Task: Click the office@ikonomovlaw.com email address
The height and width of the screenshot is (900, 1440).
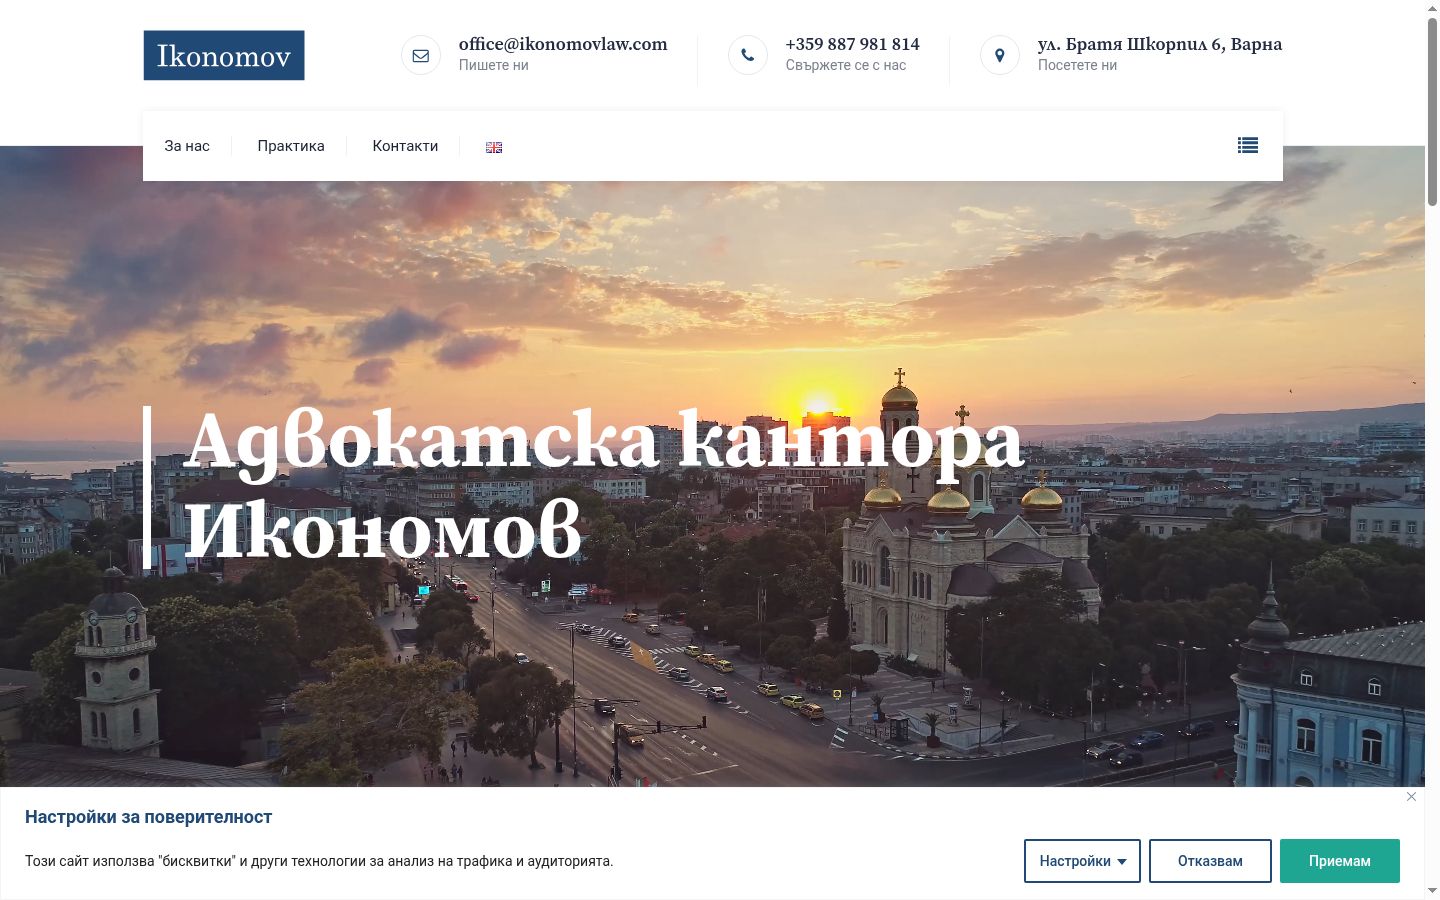Action: click(563, 44)
